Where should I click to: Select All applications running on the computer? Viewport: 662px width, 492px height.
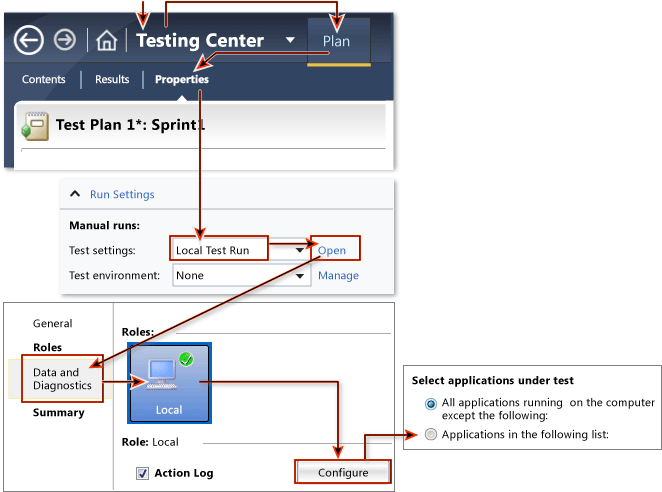coord(431,404)
